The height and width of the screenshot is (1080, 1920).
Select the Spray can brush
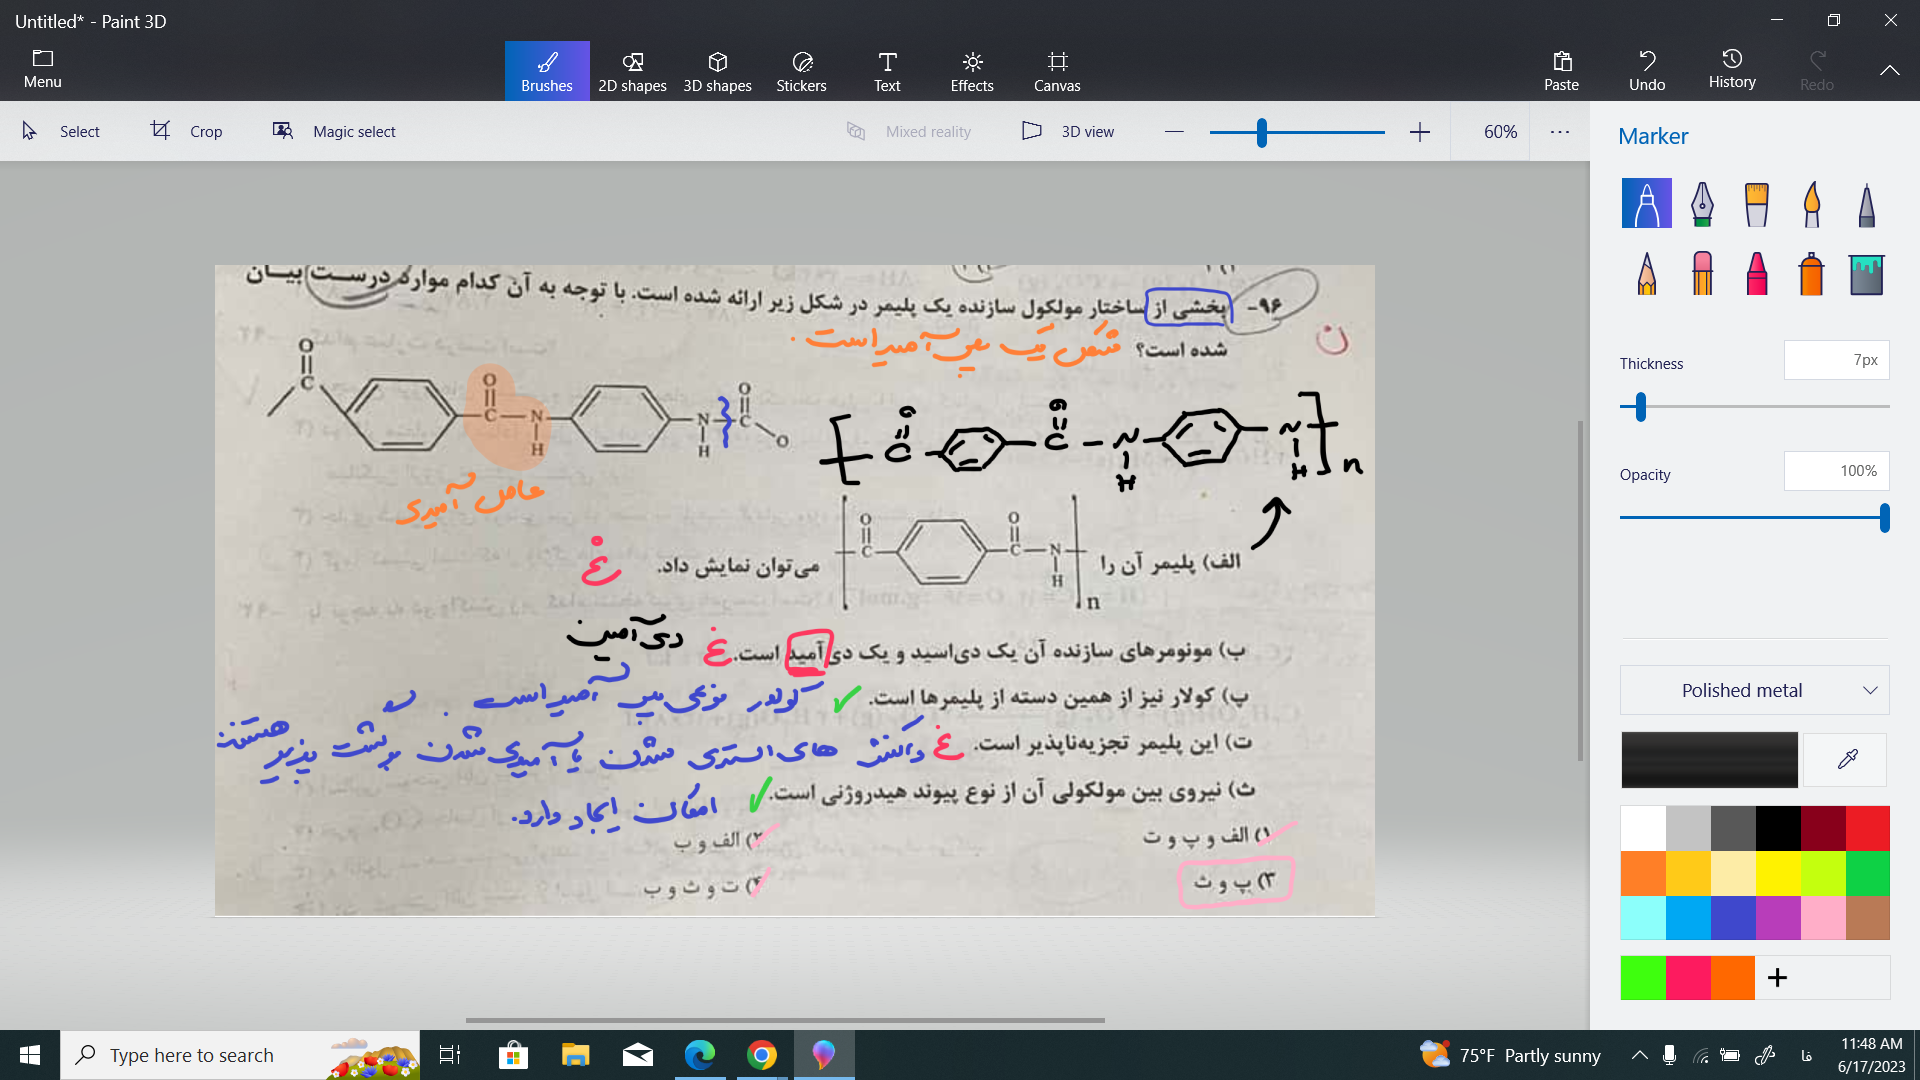(1811, 272)
